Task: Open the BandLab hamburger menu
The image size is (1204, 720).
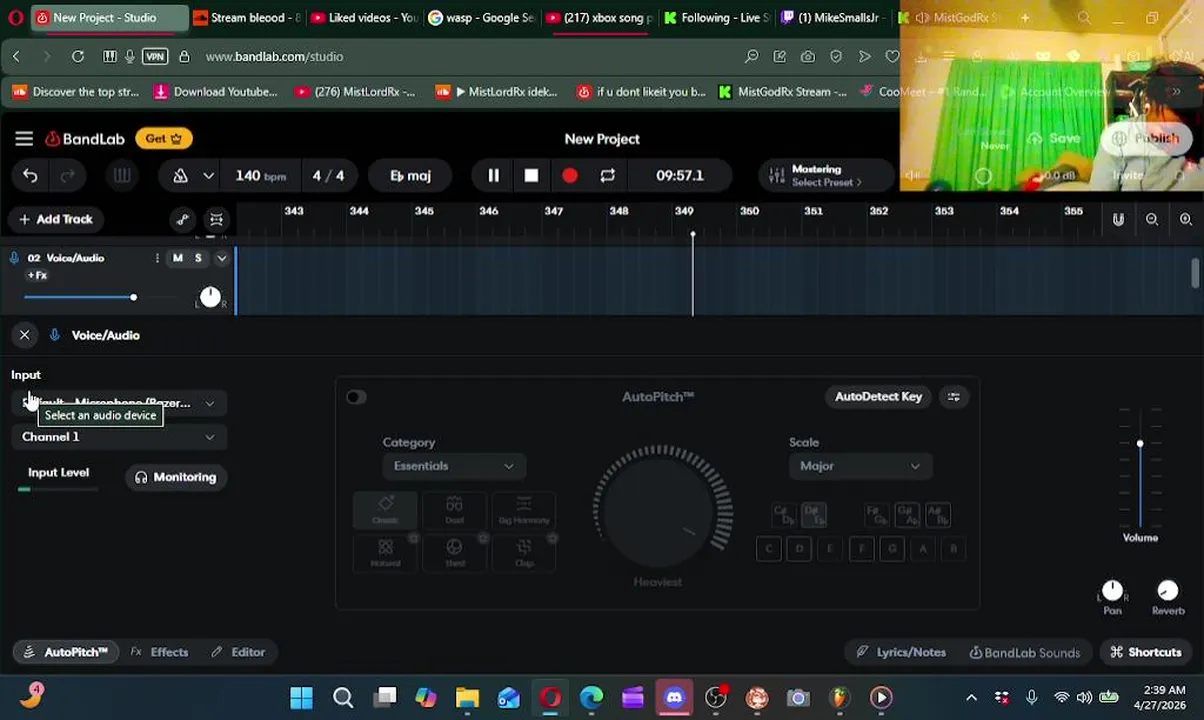Action: (24, 139)
